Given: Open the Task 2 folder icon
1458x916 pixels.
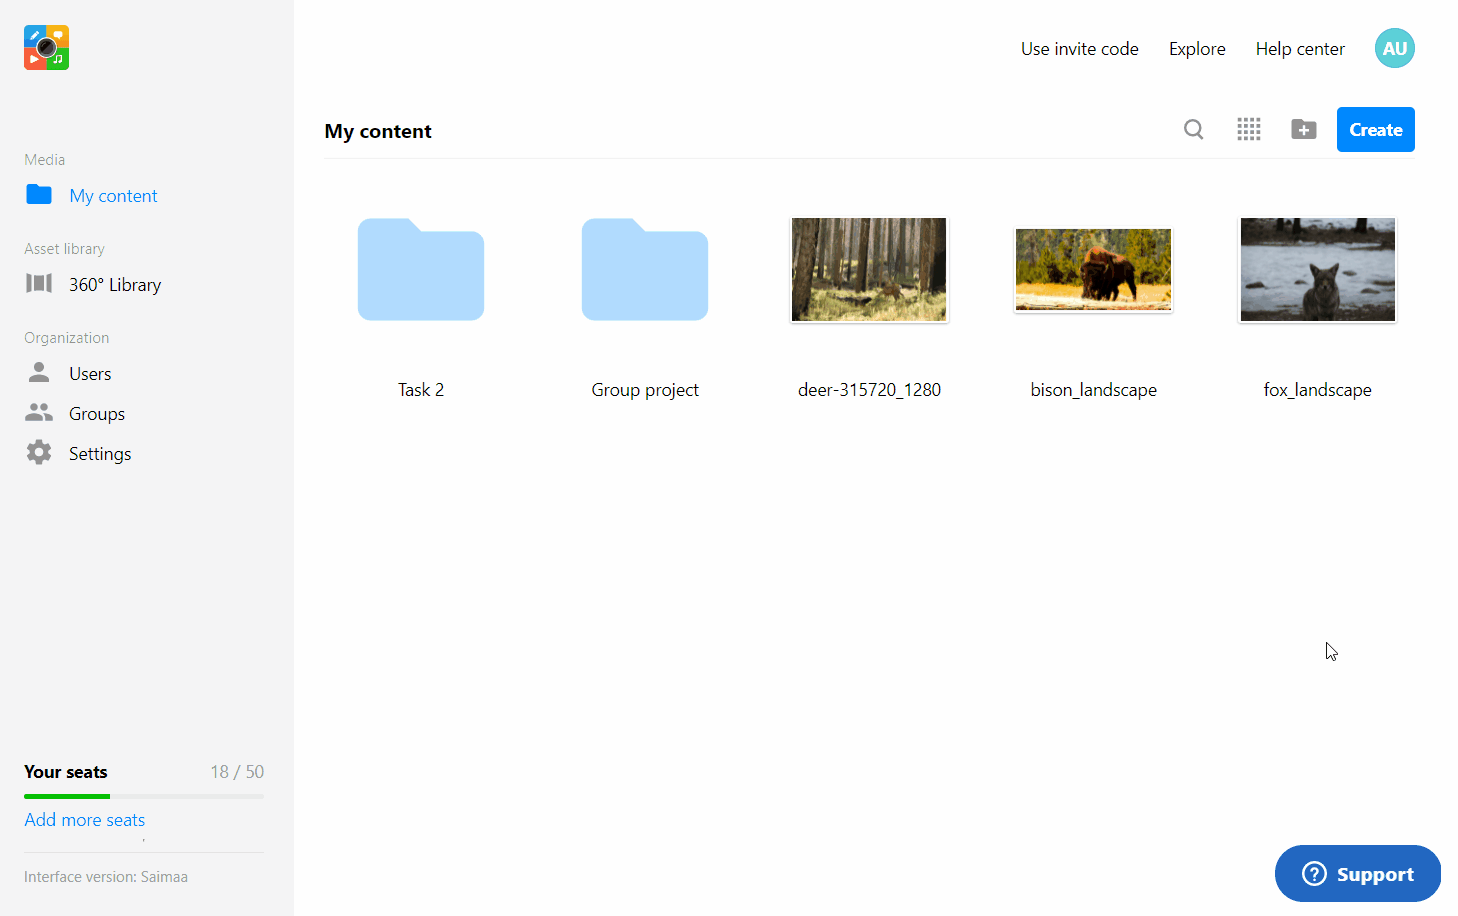Looking at the screenshot, I should [x=421, y=269].
